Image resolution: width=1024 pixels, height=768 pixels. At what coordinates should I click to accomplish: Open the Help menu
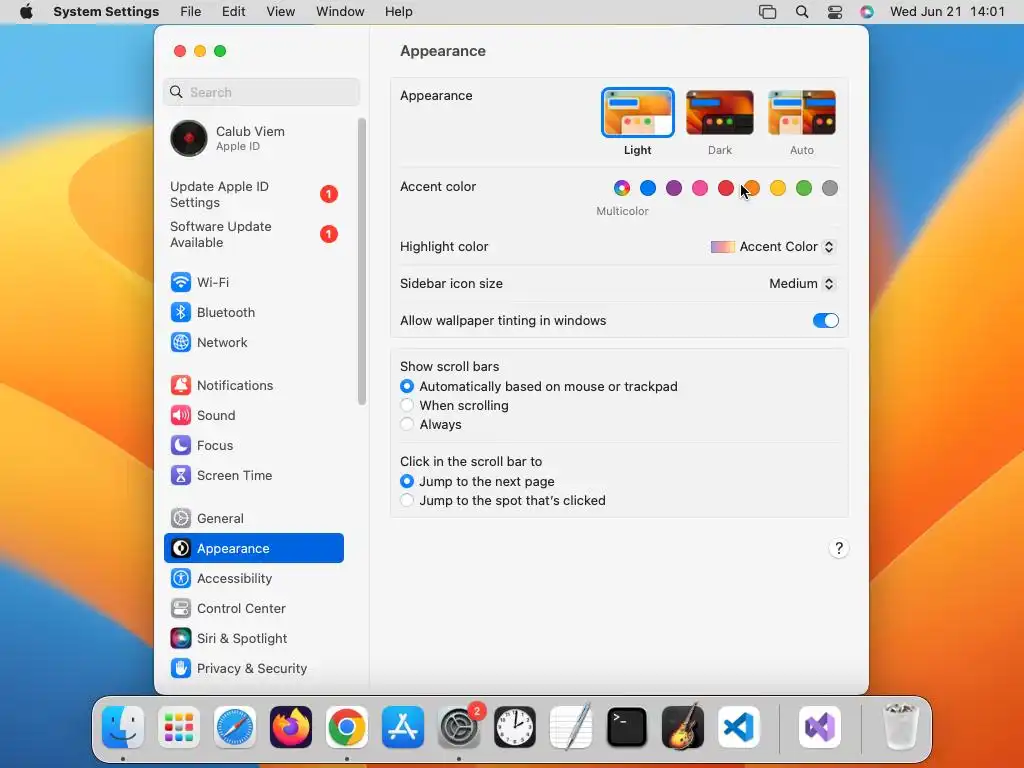[398, 12]
